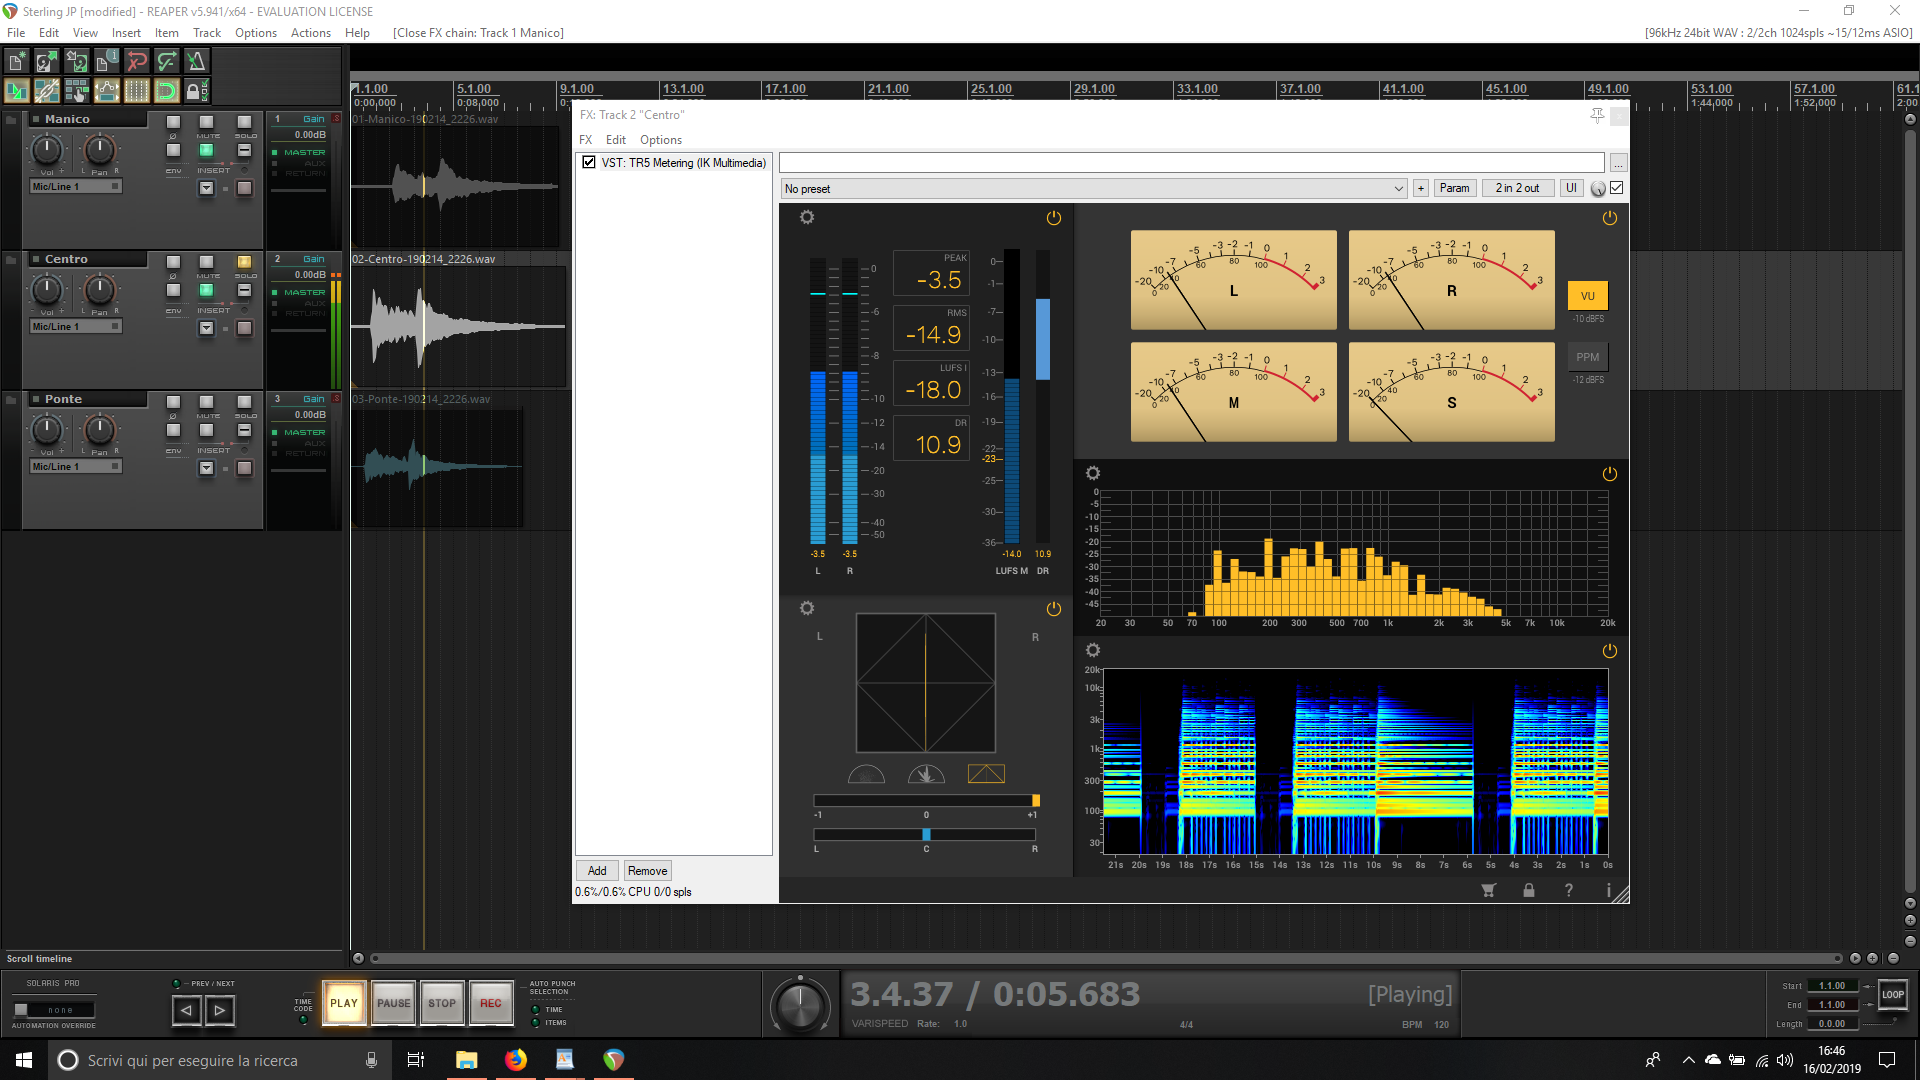Toggle the FX bypass checkbox beside UI button
The image size is (1920, 1080).
(x=1617, y=188)
